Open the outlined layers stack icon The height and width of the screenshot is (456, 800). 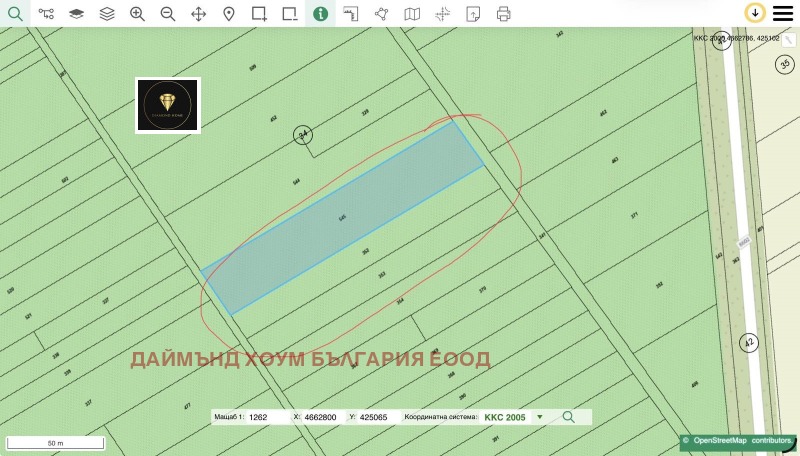pos(107,14)
